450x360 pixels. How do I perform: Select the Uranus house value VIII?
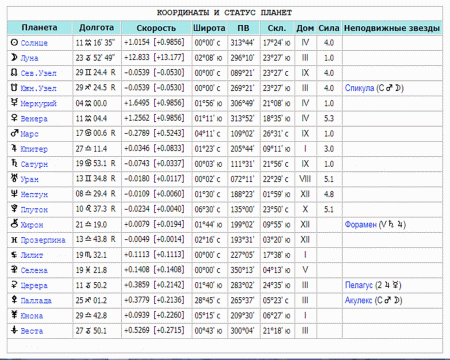coord(305,179)
